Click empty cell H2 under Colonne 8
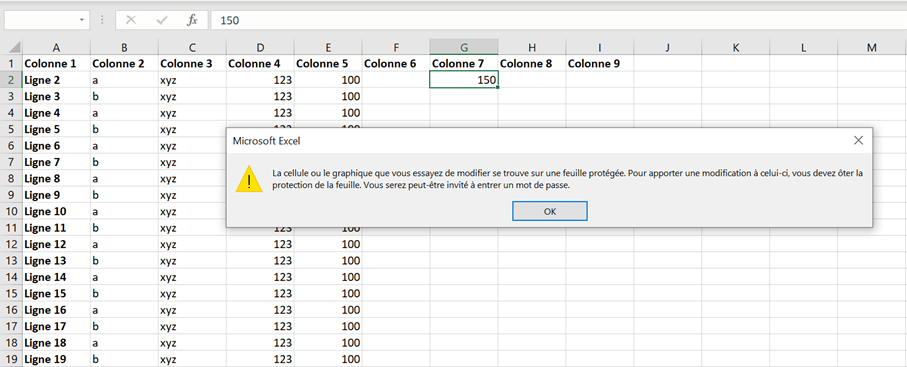Screen dimensions: 907x367 point(532,80)
